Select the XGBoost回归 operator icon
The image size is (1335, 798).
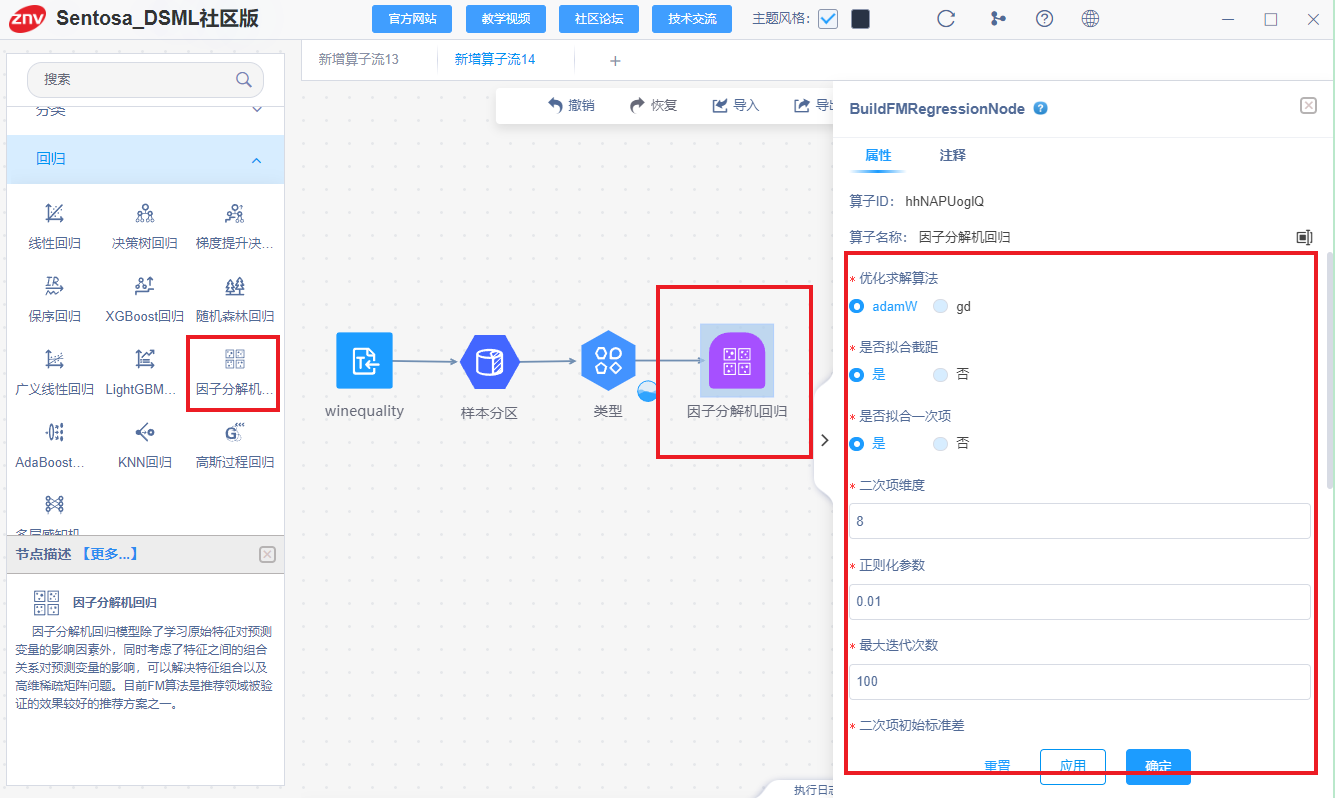[145, 286]
